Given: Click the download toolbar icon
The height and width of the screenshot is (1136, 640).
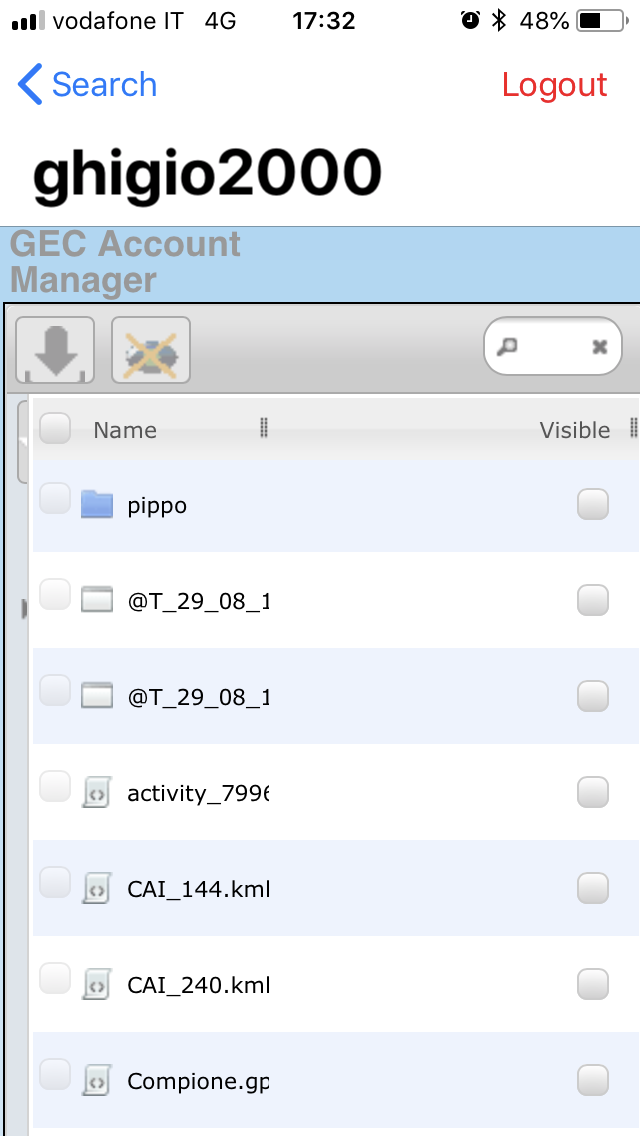Looking at the screenshot, I should (x=53, y=349).
